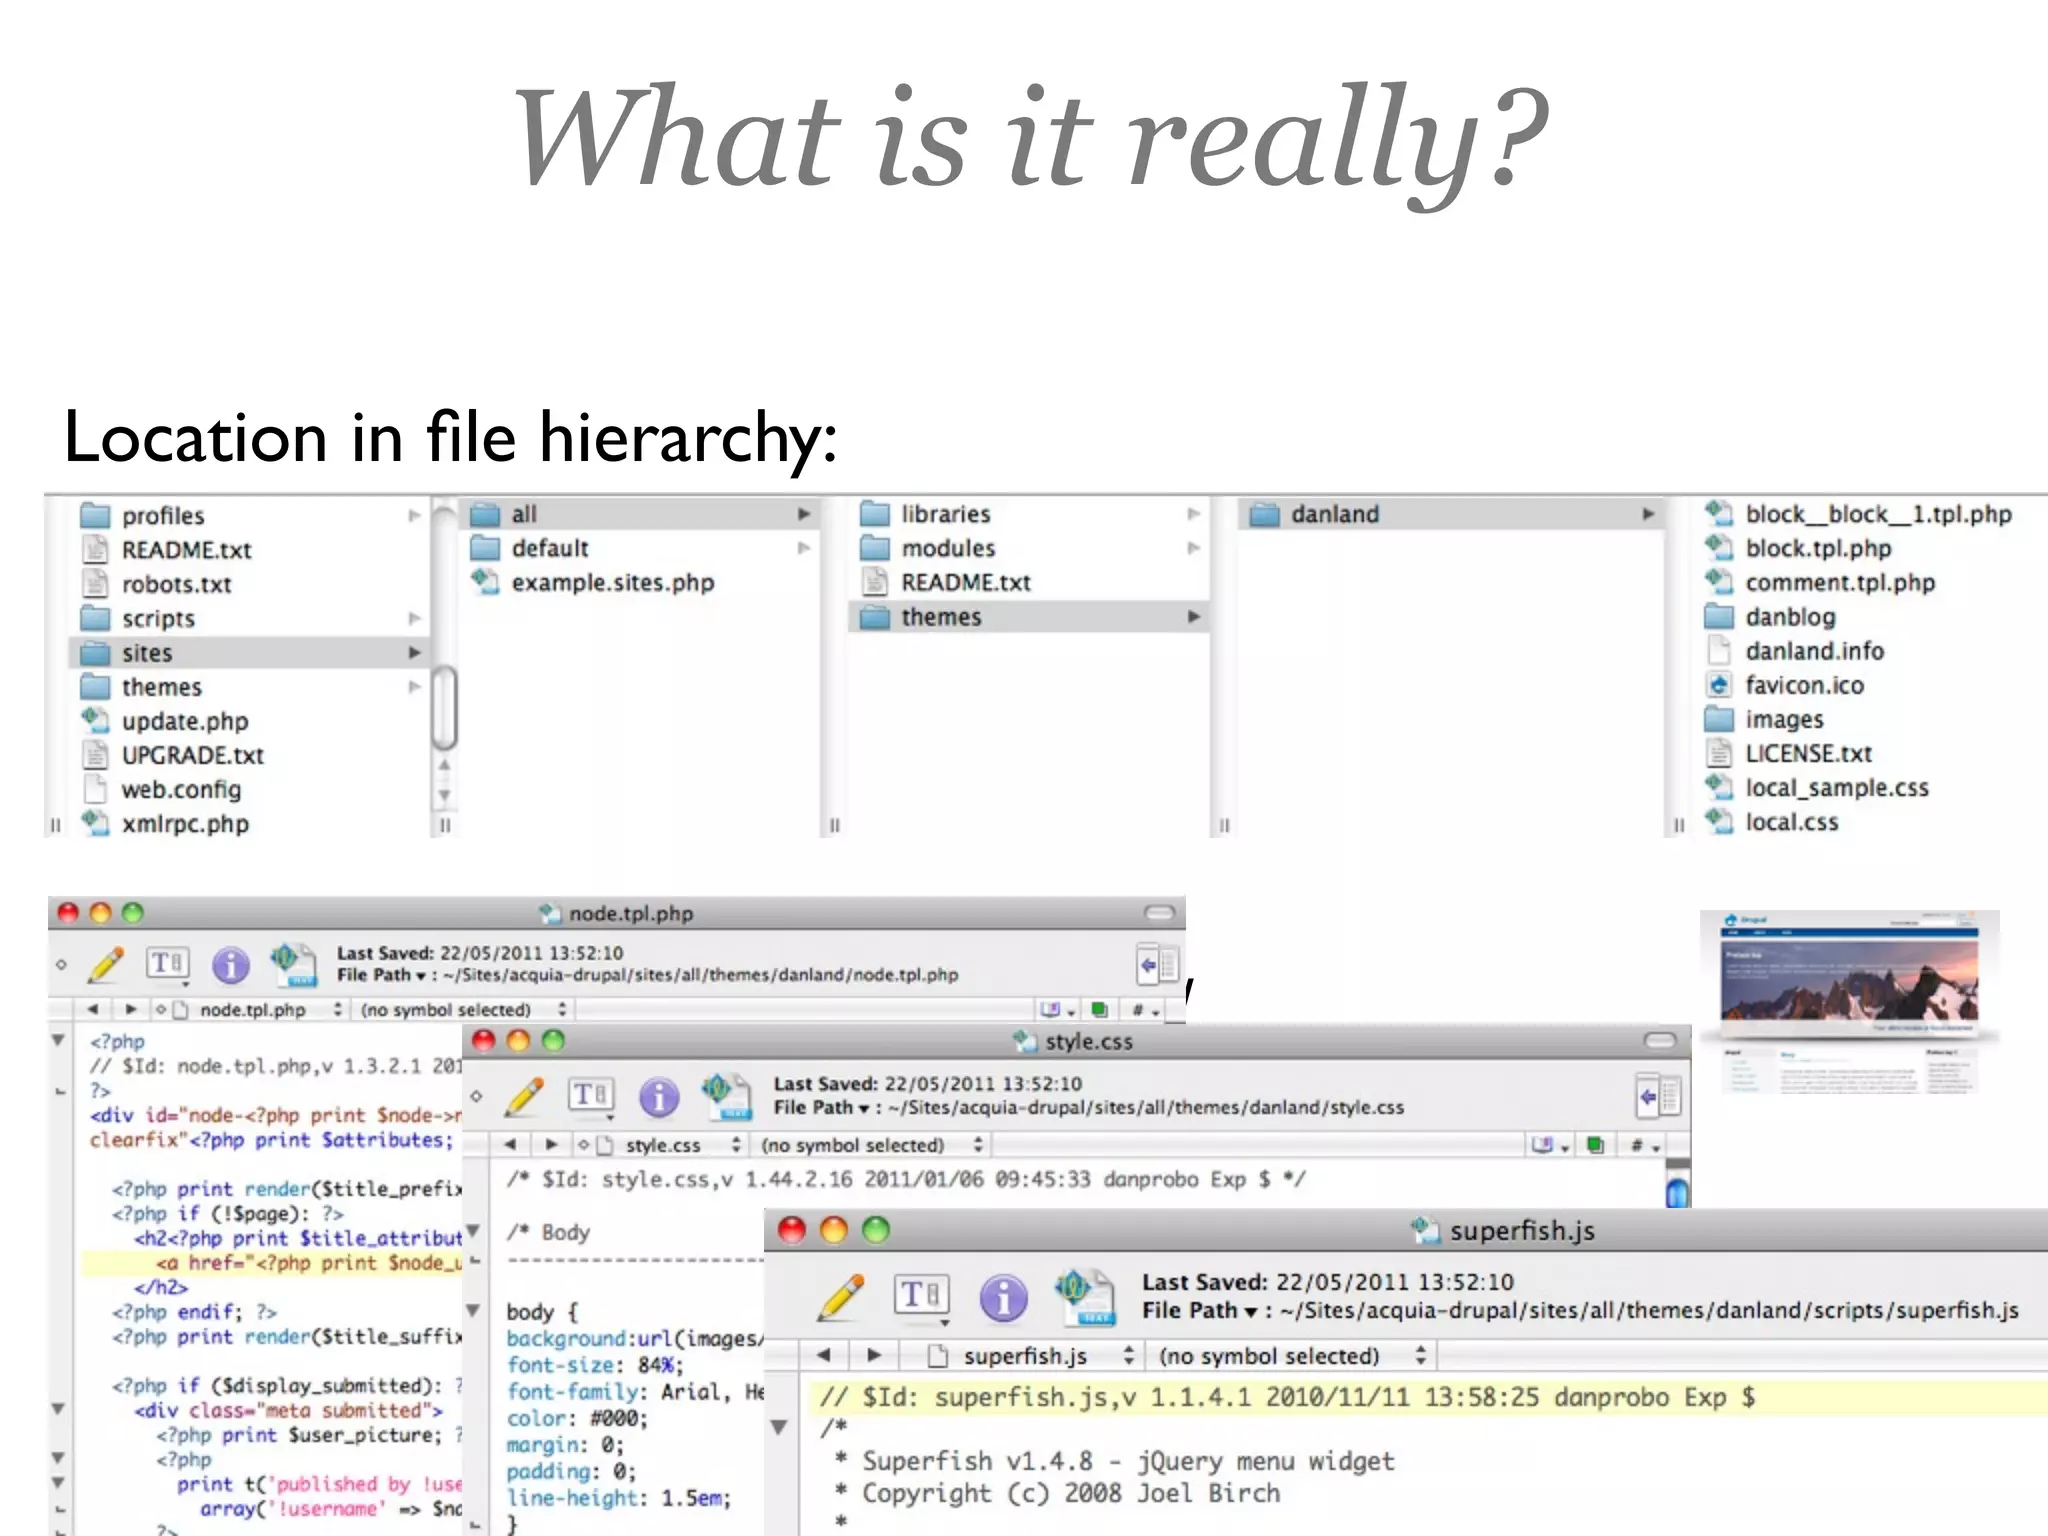Image resolution: width=2048 pixels, height=1536 pixels.
Task: Open the # line number menu in style.css bar
Action: point(1645,1145)
